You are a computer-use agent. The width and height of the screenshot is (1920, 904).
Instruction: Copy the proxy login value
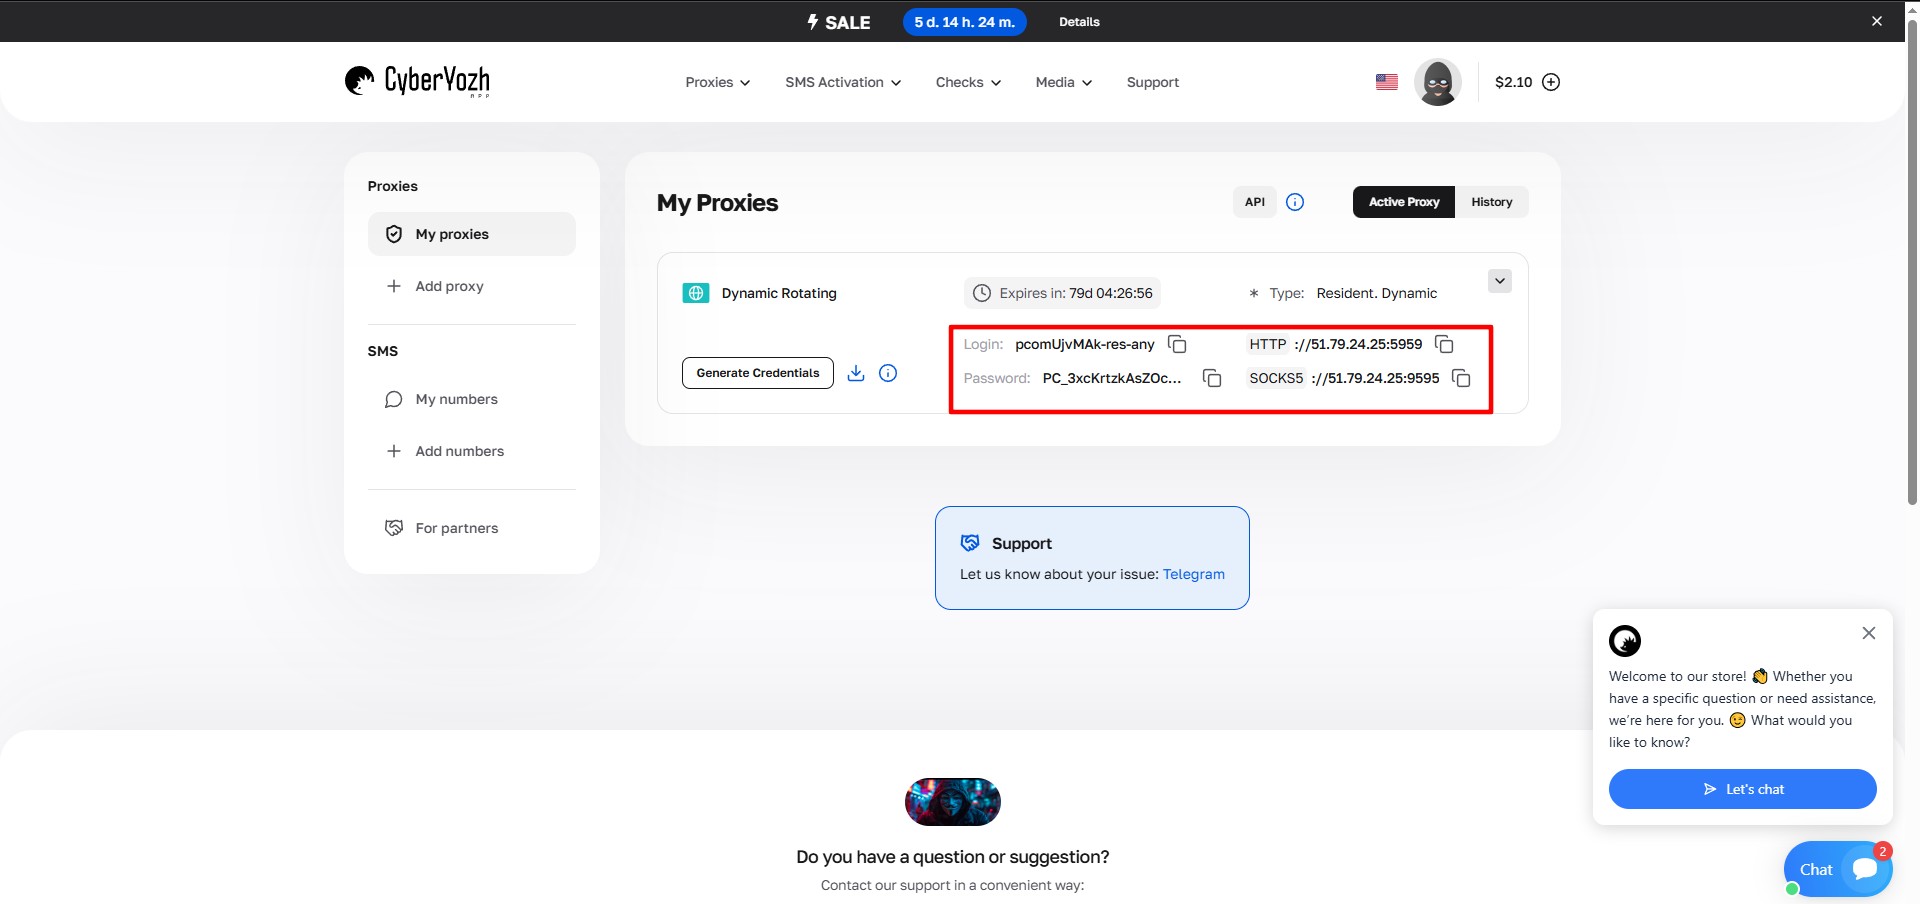1177,344
